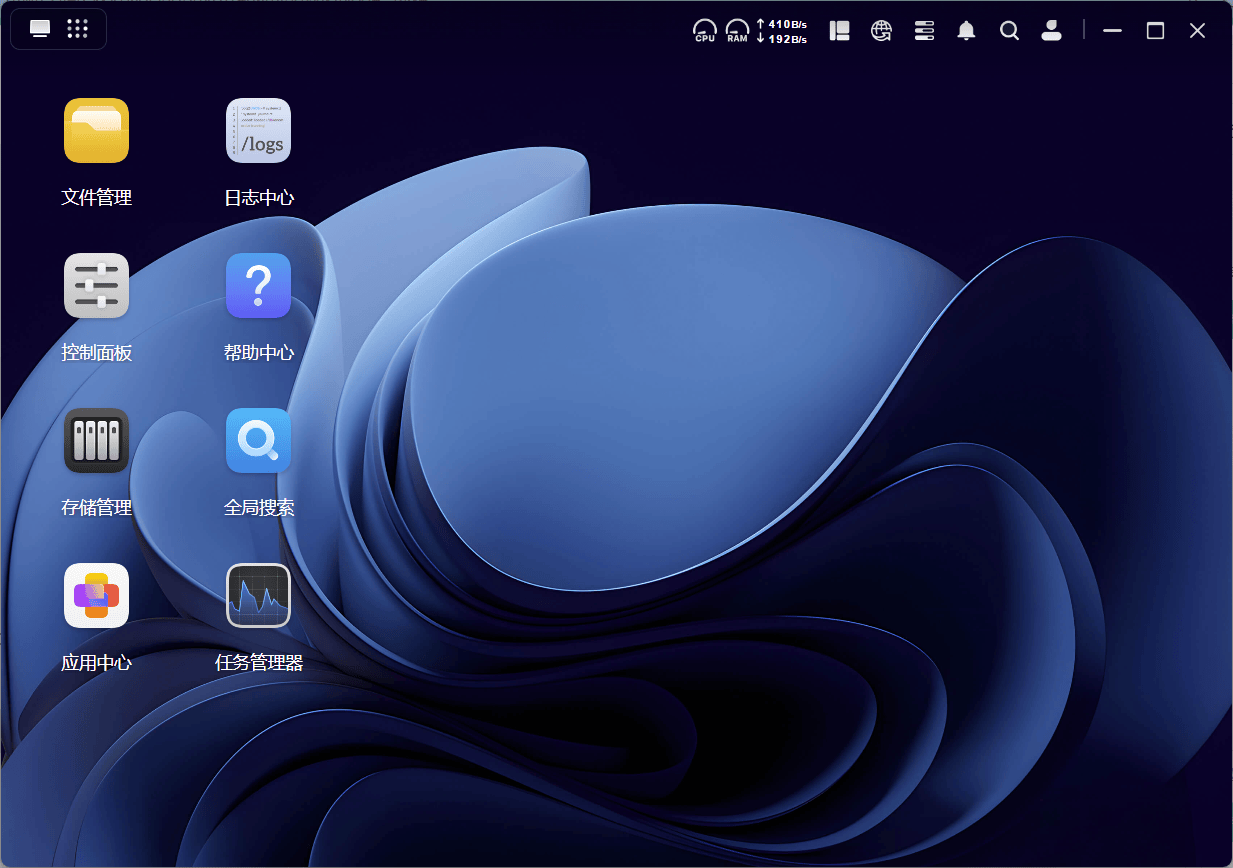Click the CPU usage gauge
The height and width of the screenshot is (868, 1233).
click(705, 31)
